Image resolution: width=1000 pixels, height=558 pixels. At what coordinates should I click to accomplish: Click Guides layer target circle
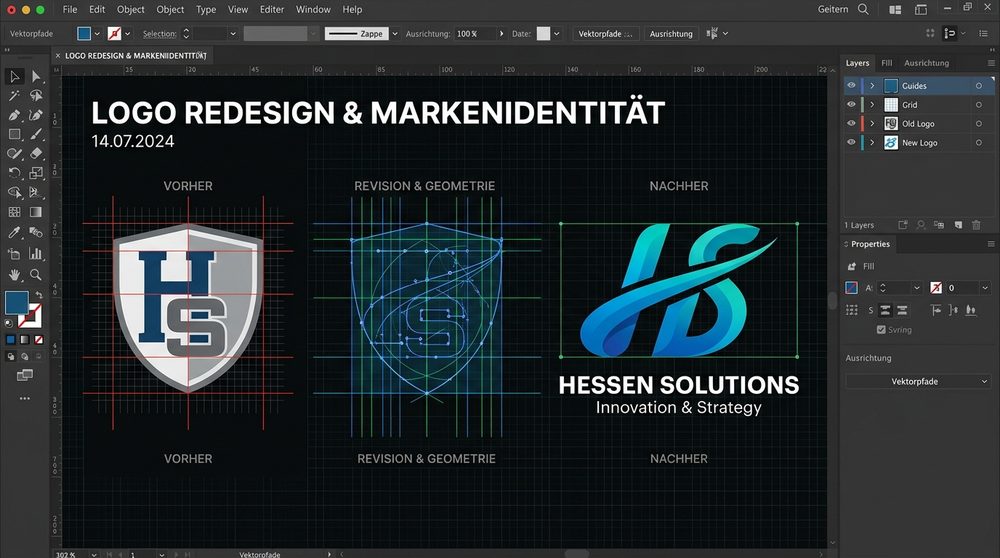[x=979, y=85]
